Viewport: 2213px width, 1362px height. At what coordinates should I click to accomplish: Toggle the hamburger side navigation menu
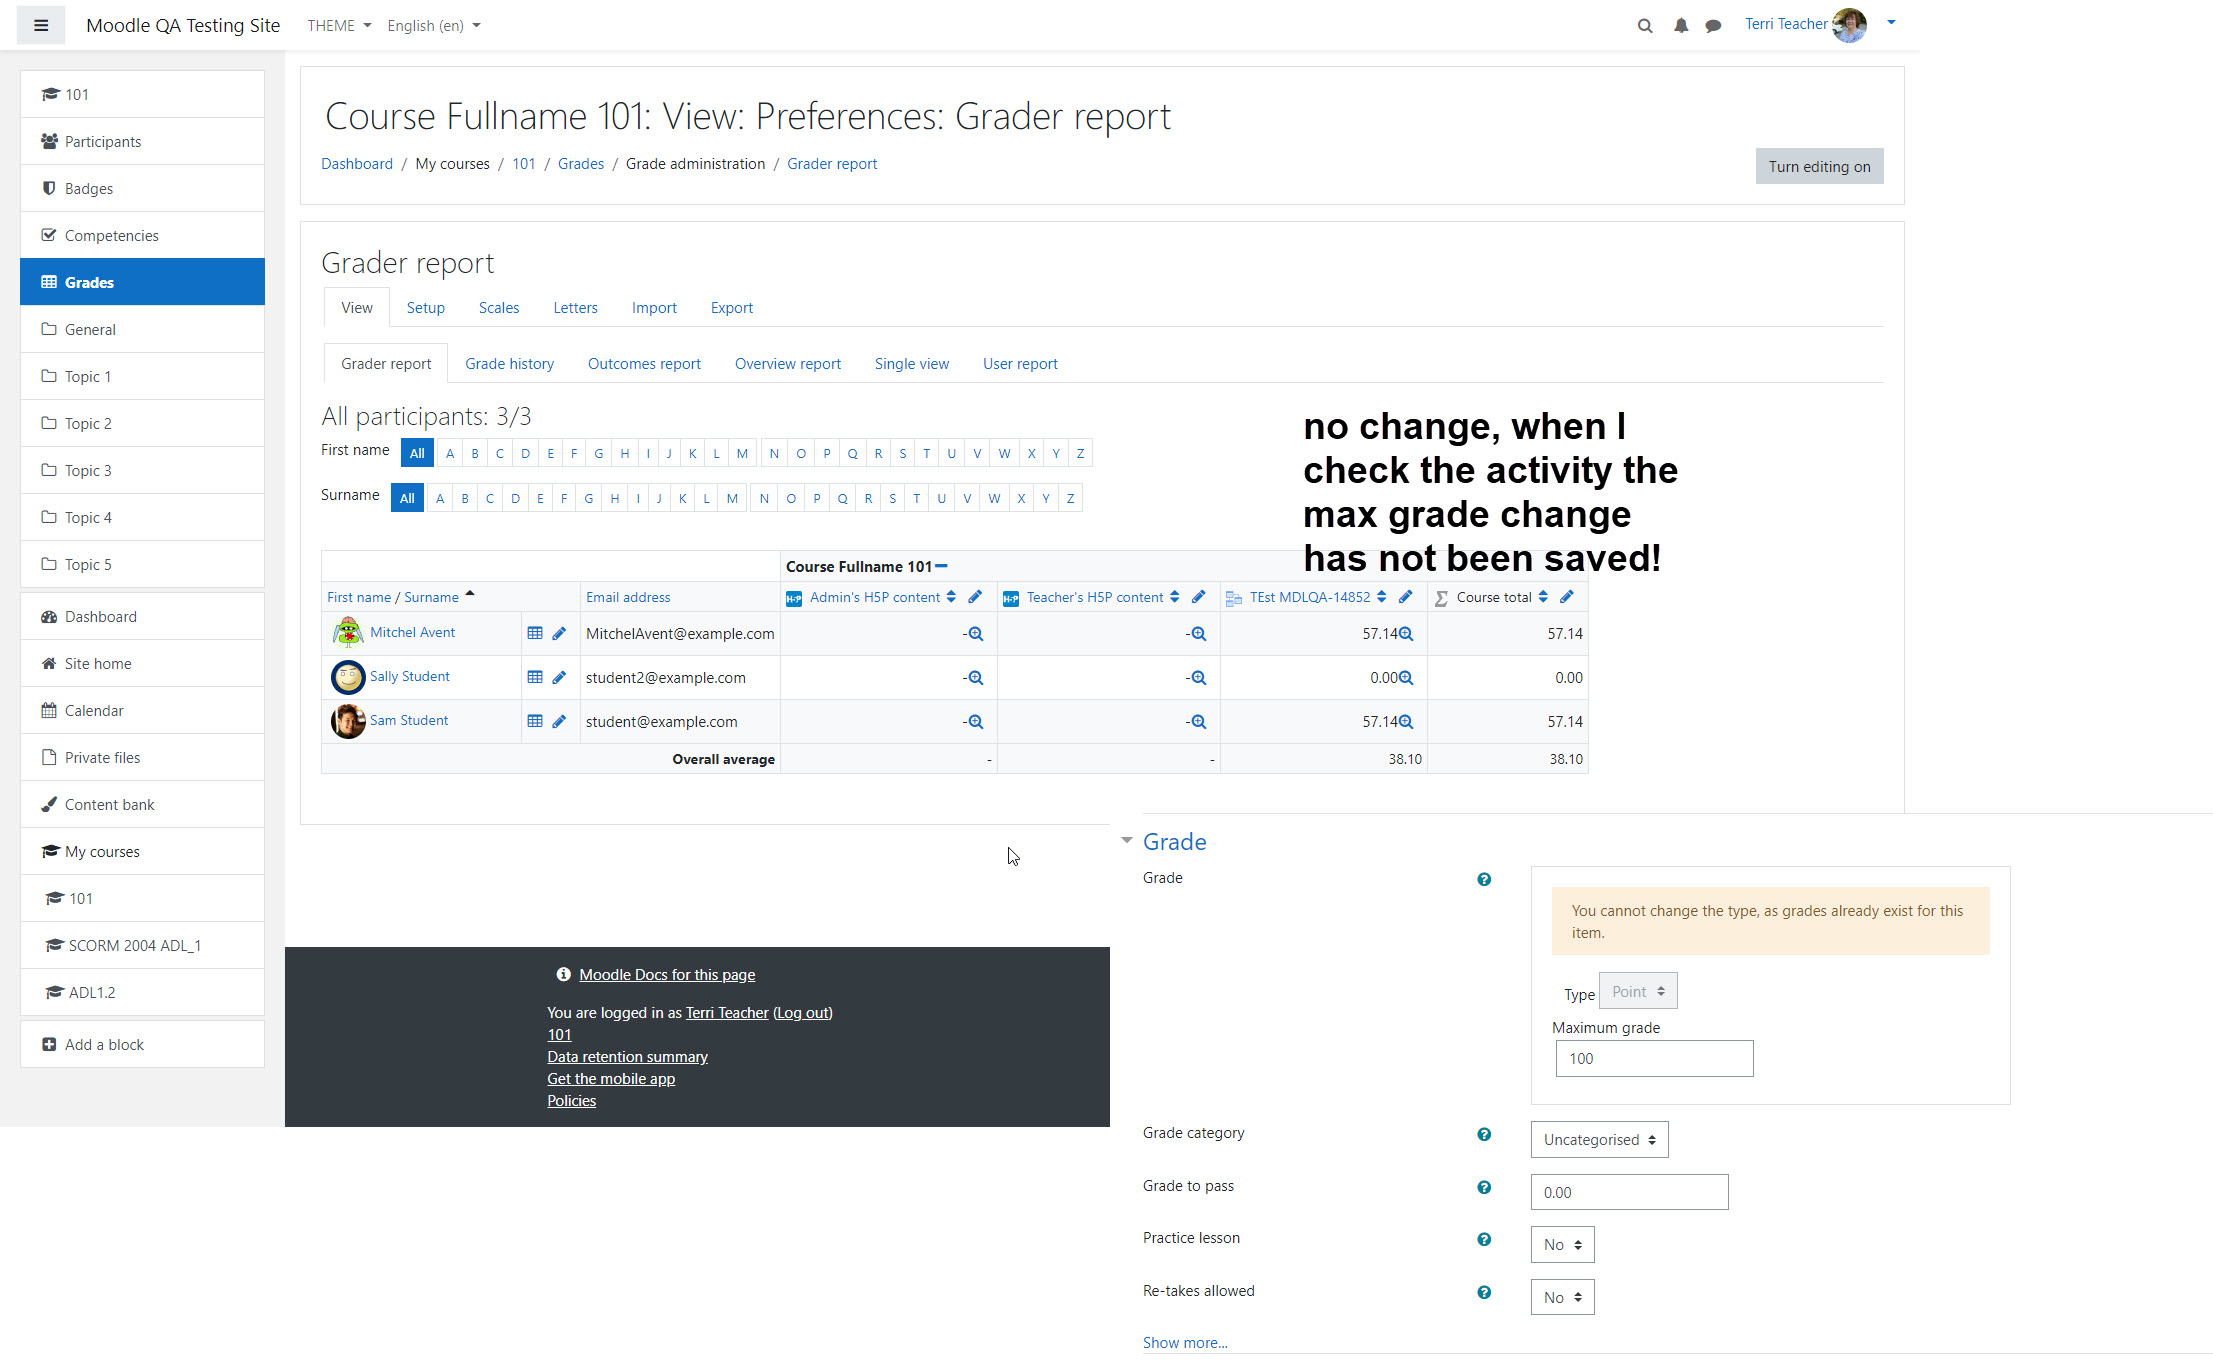pyautogui.click(x=41, y=25)
